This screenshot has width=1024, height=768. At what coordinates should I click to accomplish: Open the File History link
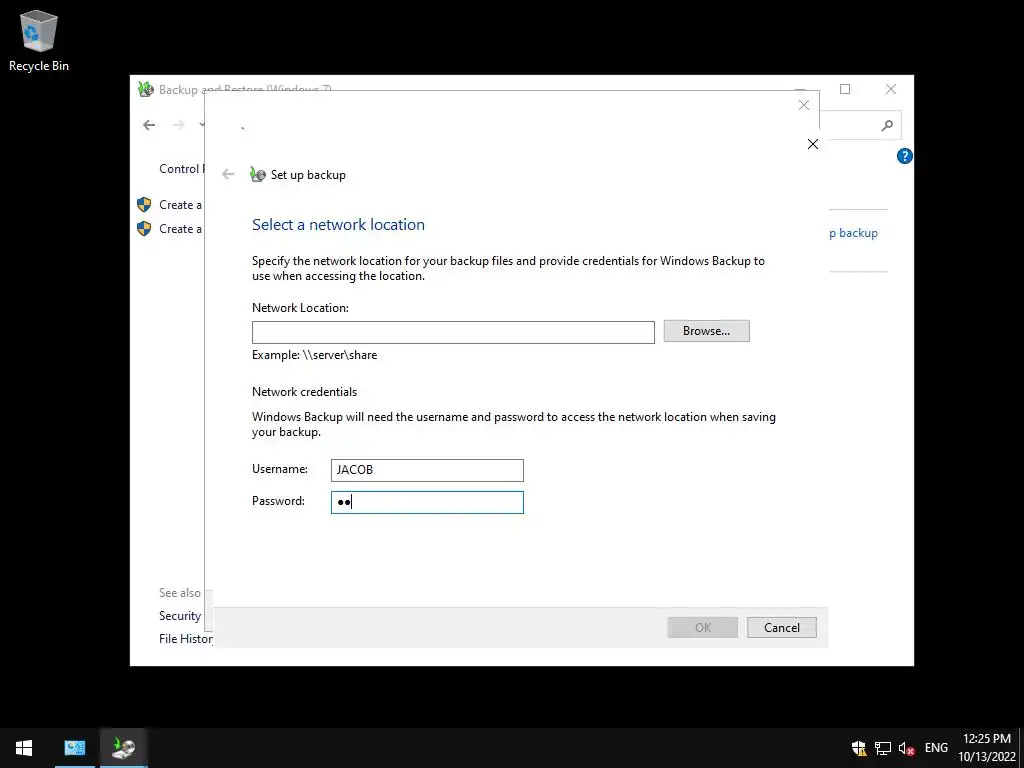coord(186,639)
